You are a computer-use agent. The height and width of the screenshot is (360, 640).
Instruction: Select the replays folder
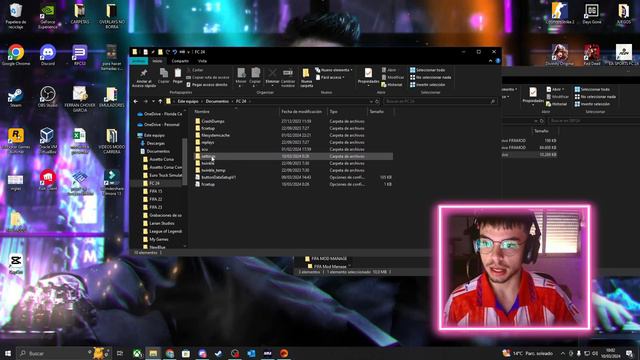(x=208, y=142)
